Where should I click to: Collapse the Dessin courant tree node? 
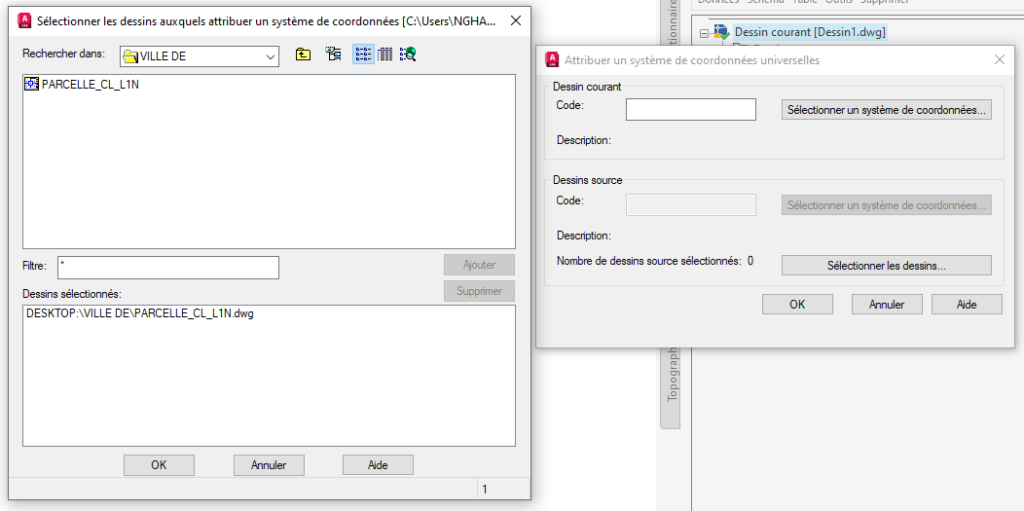(x=705, y=33)
